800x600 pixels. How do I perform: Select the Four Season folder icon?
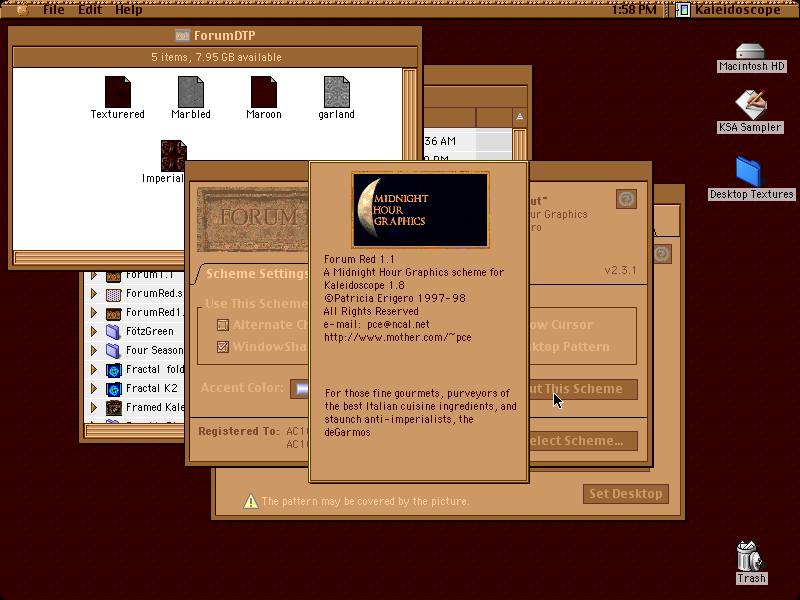pos(113,351)
